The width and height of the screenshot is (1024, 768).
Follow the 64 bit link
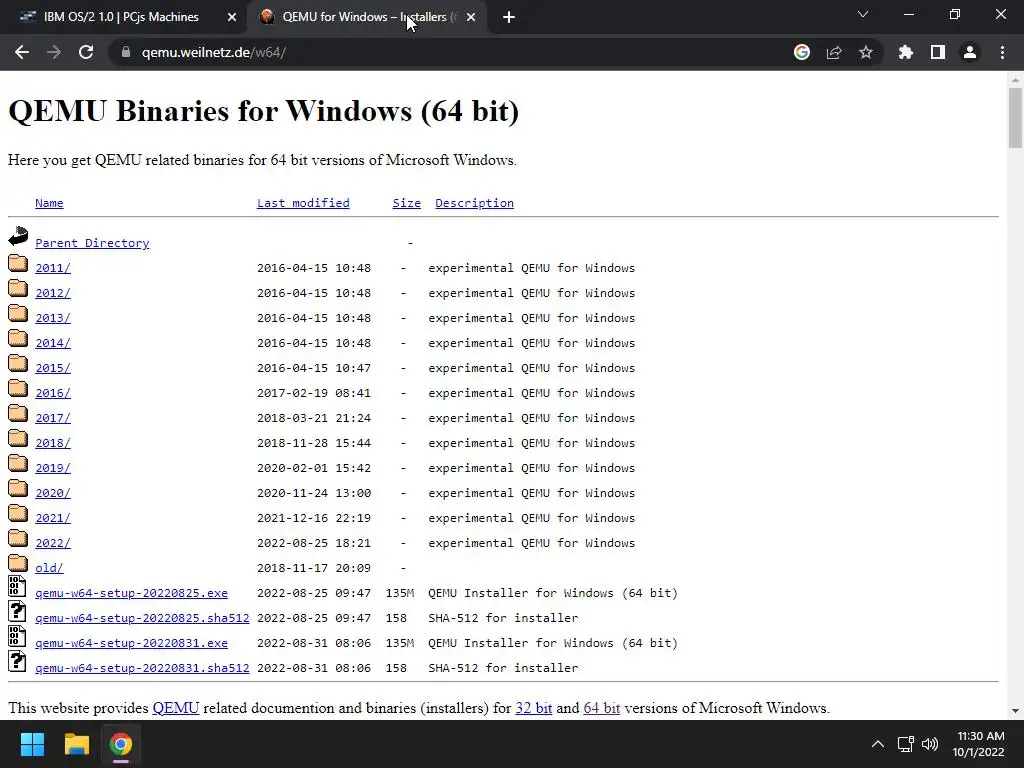pos(601,708)
